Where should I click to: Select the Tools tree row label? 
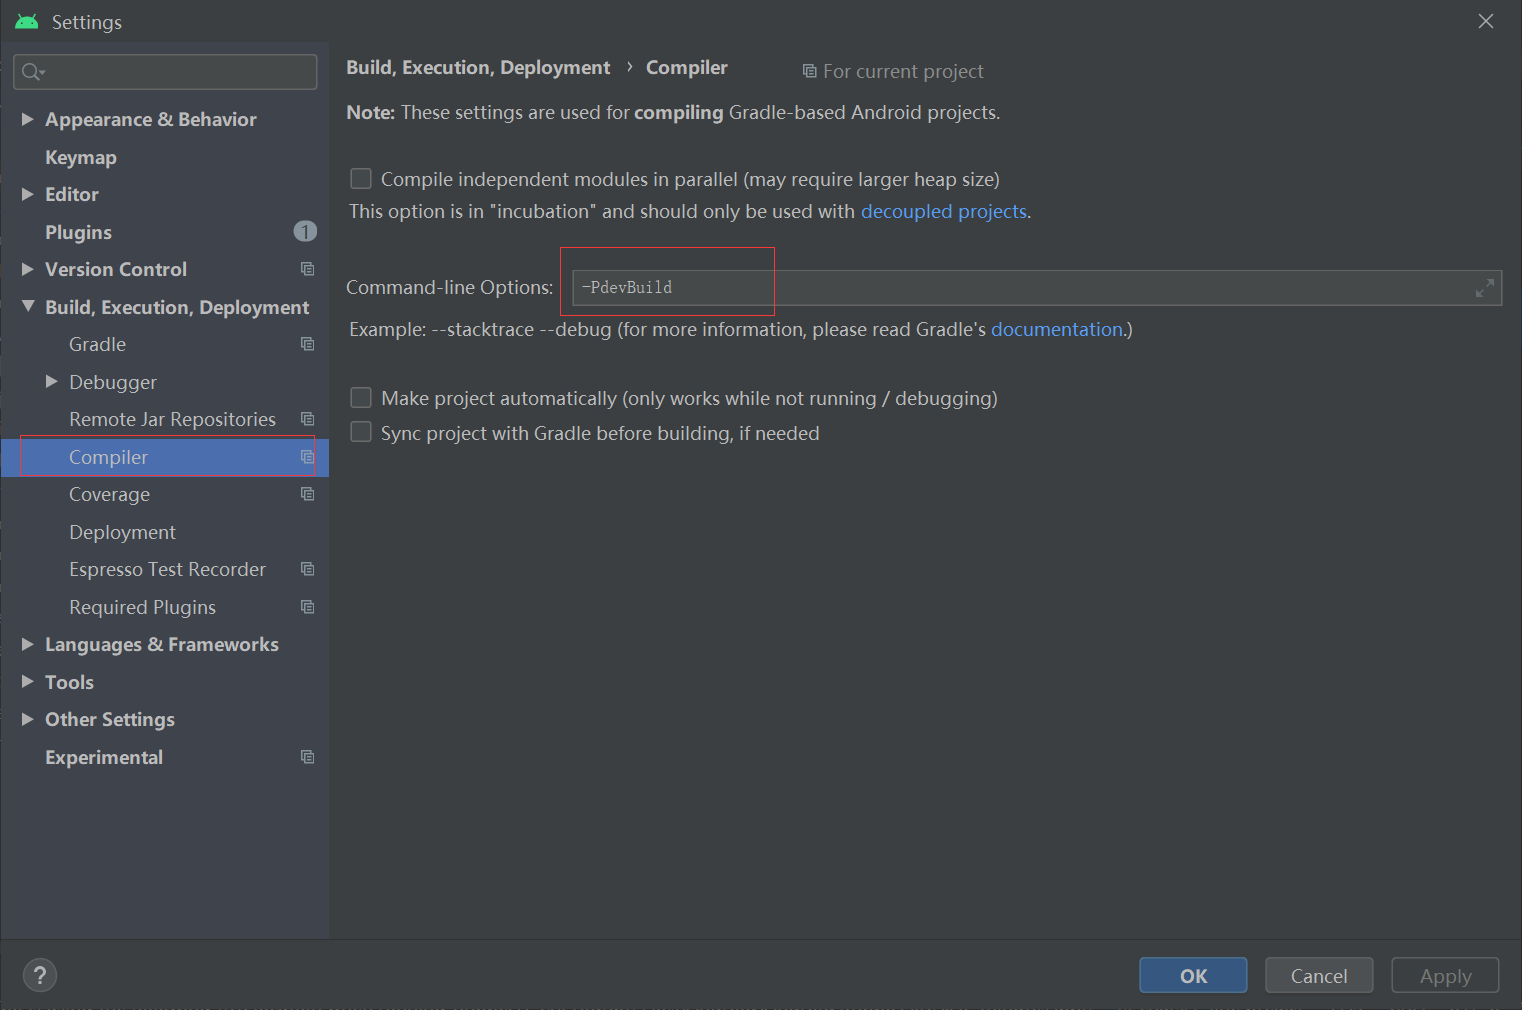(69, 682)
